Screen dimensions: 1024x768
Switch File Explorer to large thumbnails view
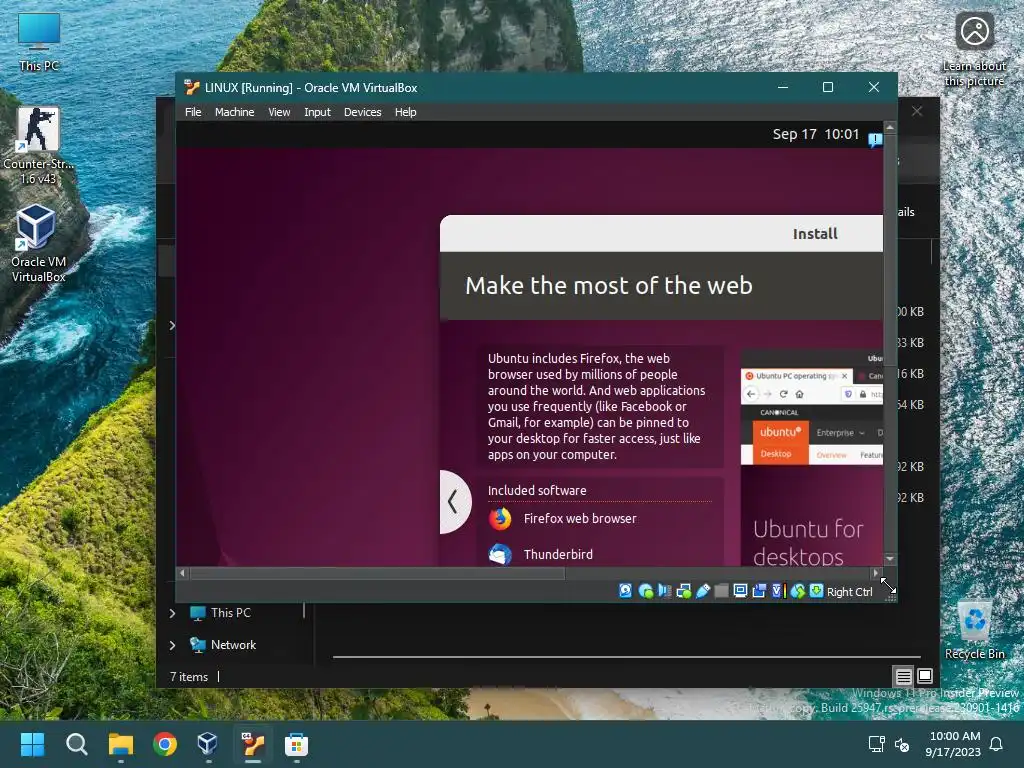(x=925, y=676)
